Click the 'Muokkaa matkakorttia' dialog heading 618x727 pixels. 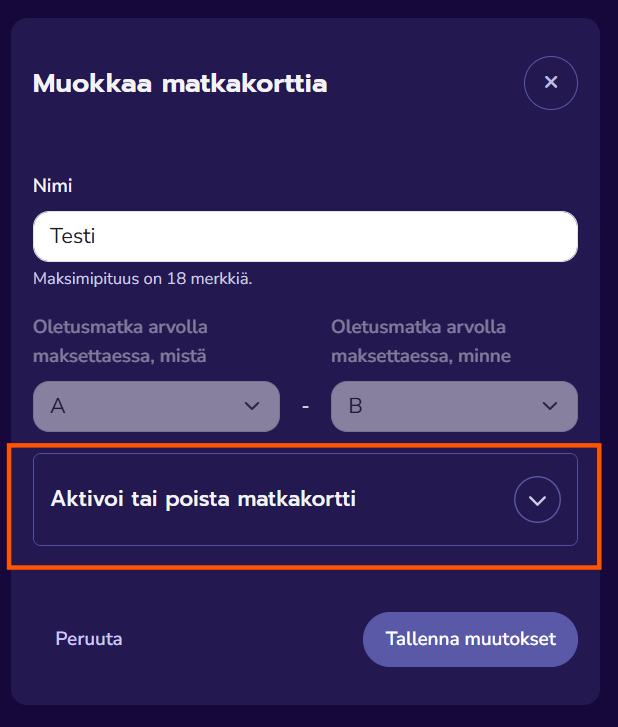[180, 83]
